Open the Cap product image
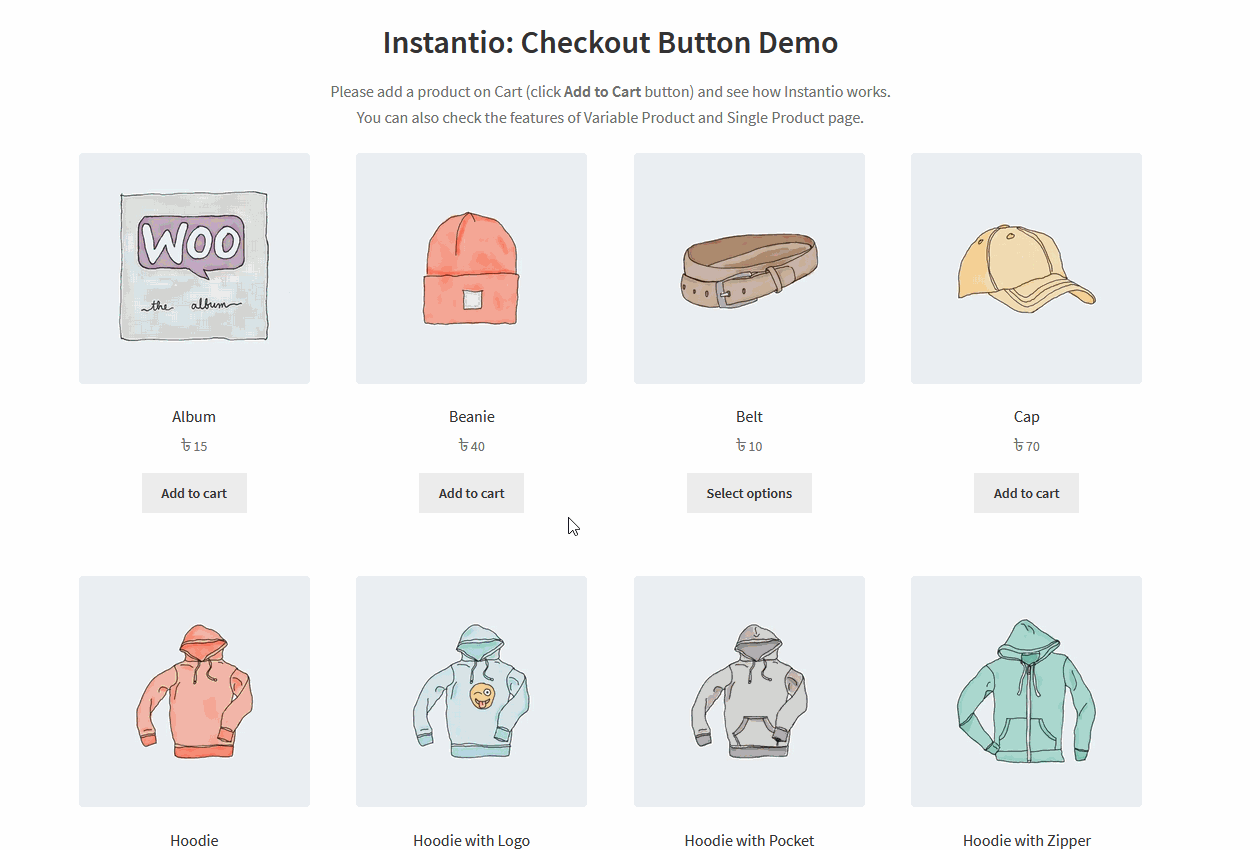This screenshot has width=1260, height=850. coord(1026,268)
